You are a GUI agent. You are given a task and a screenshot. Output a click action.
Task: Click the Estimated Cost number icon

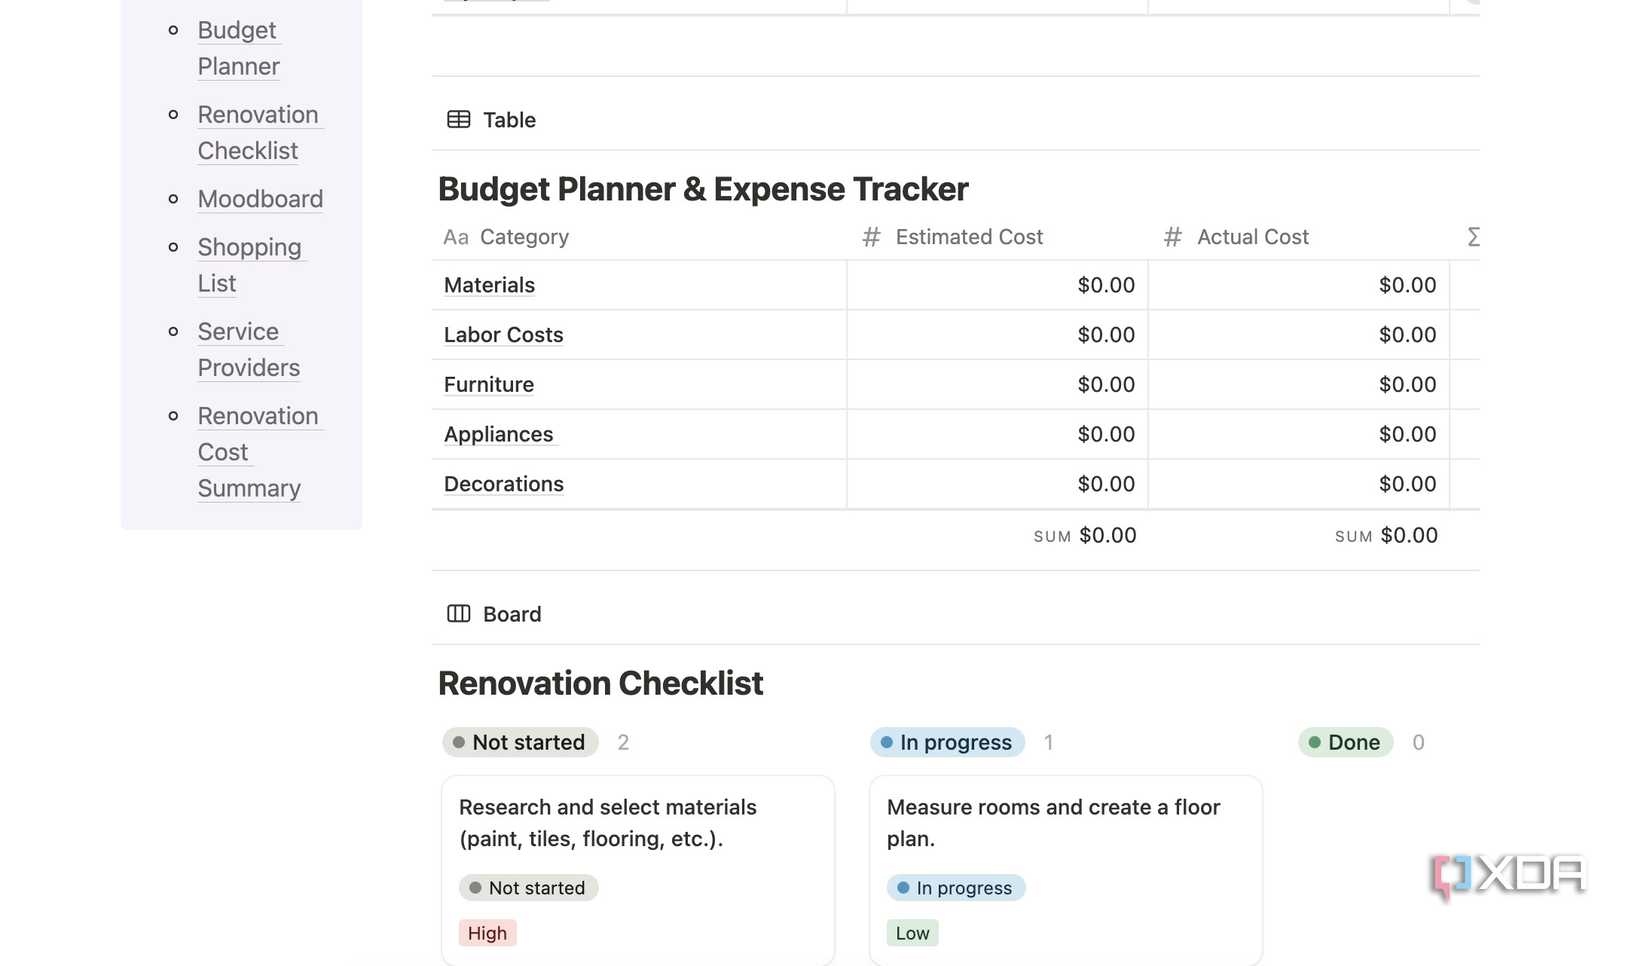tap(871, 237)
